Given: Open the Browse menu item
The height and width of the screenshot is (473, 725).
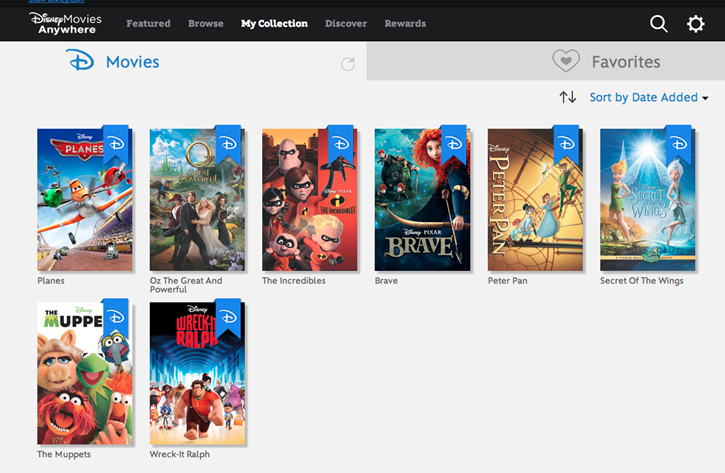Looking at the screenshot, I should [x=206, y=23].
